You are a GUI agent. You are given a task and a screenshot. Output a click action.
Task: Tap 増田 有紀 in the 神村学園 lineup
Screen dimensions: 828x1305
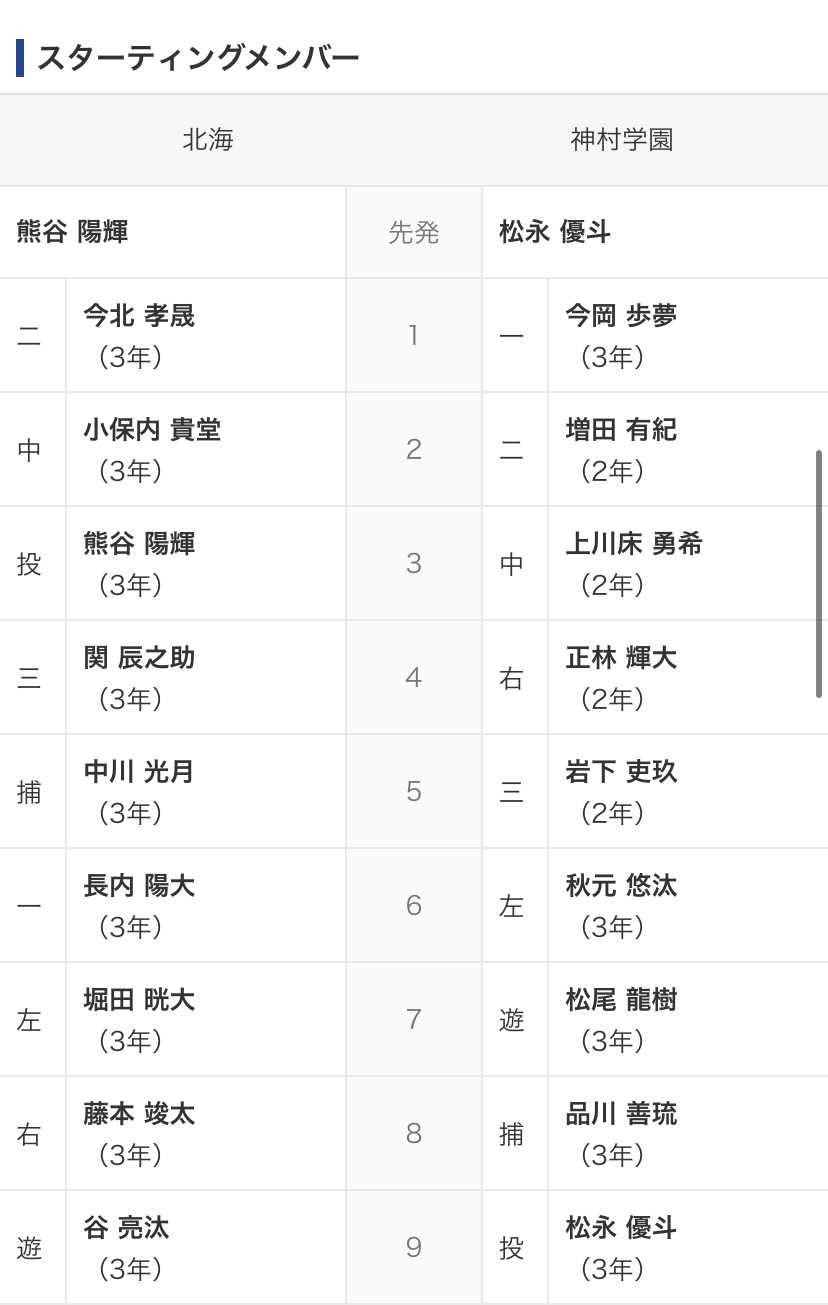tap(621, 430)
